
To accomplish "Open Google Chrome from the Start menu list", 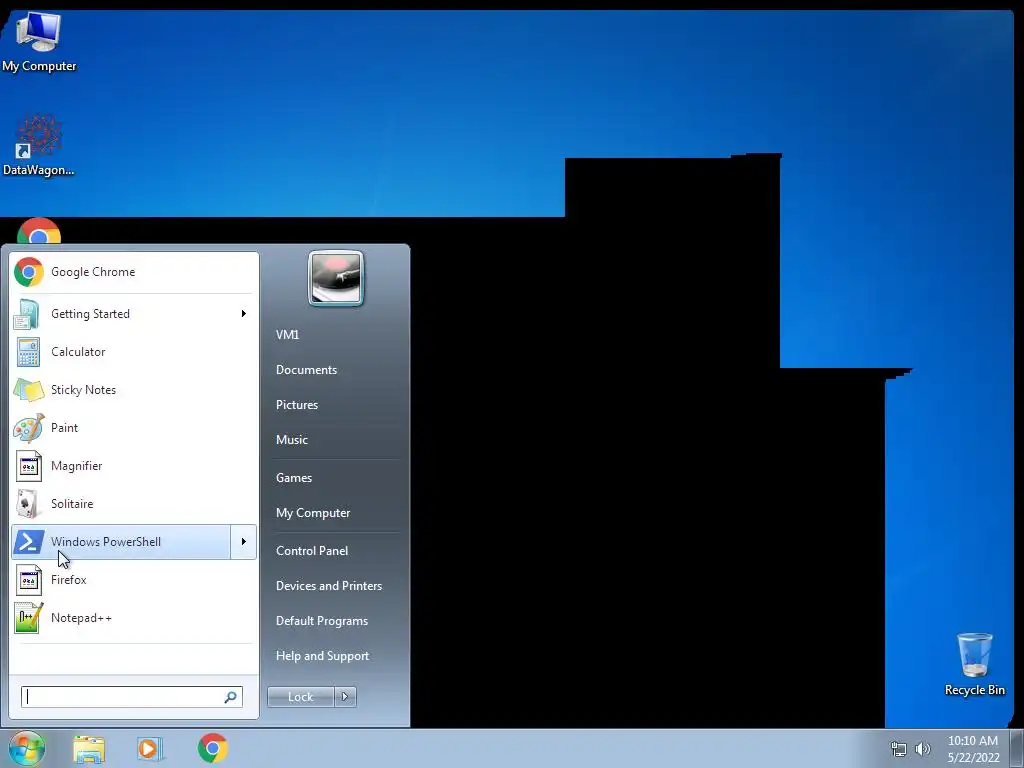I will (x=134, y=272).
